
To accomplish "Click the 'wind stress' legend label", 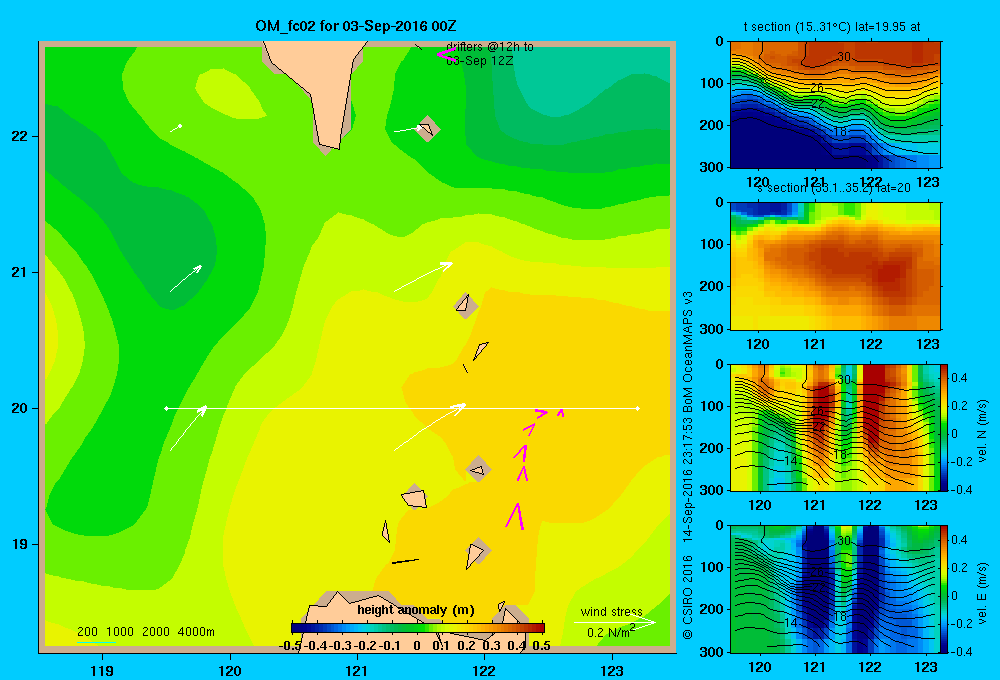I will 612,612.
